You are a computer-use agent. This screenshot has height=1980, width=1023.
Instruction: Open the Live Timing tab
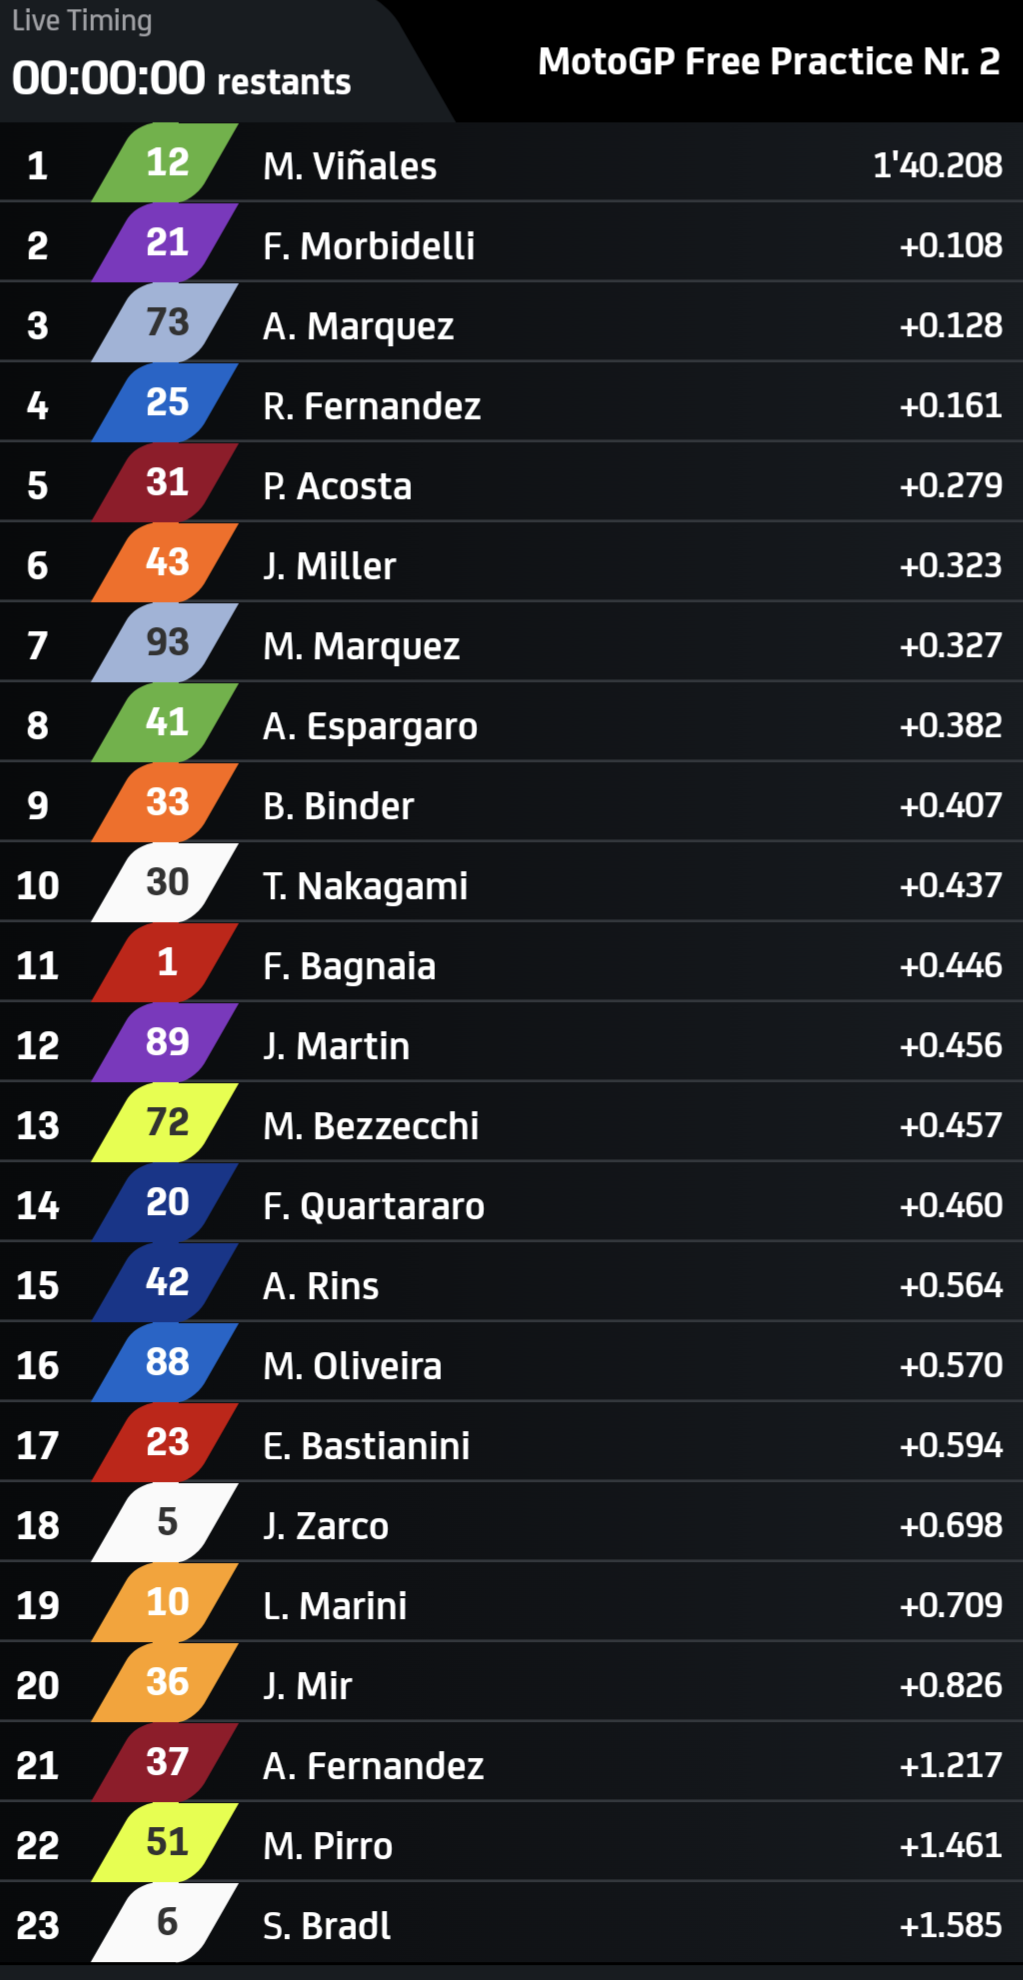click(82, 21)
